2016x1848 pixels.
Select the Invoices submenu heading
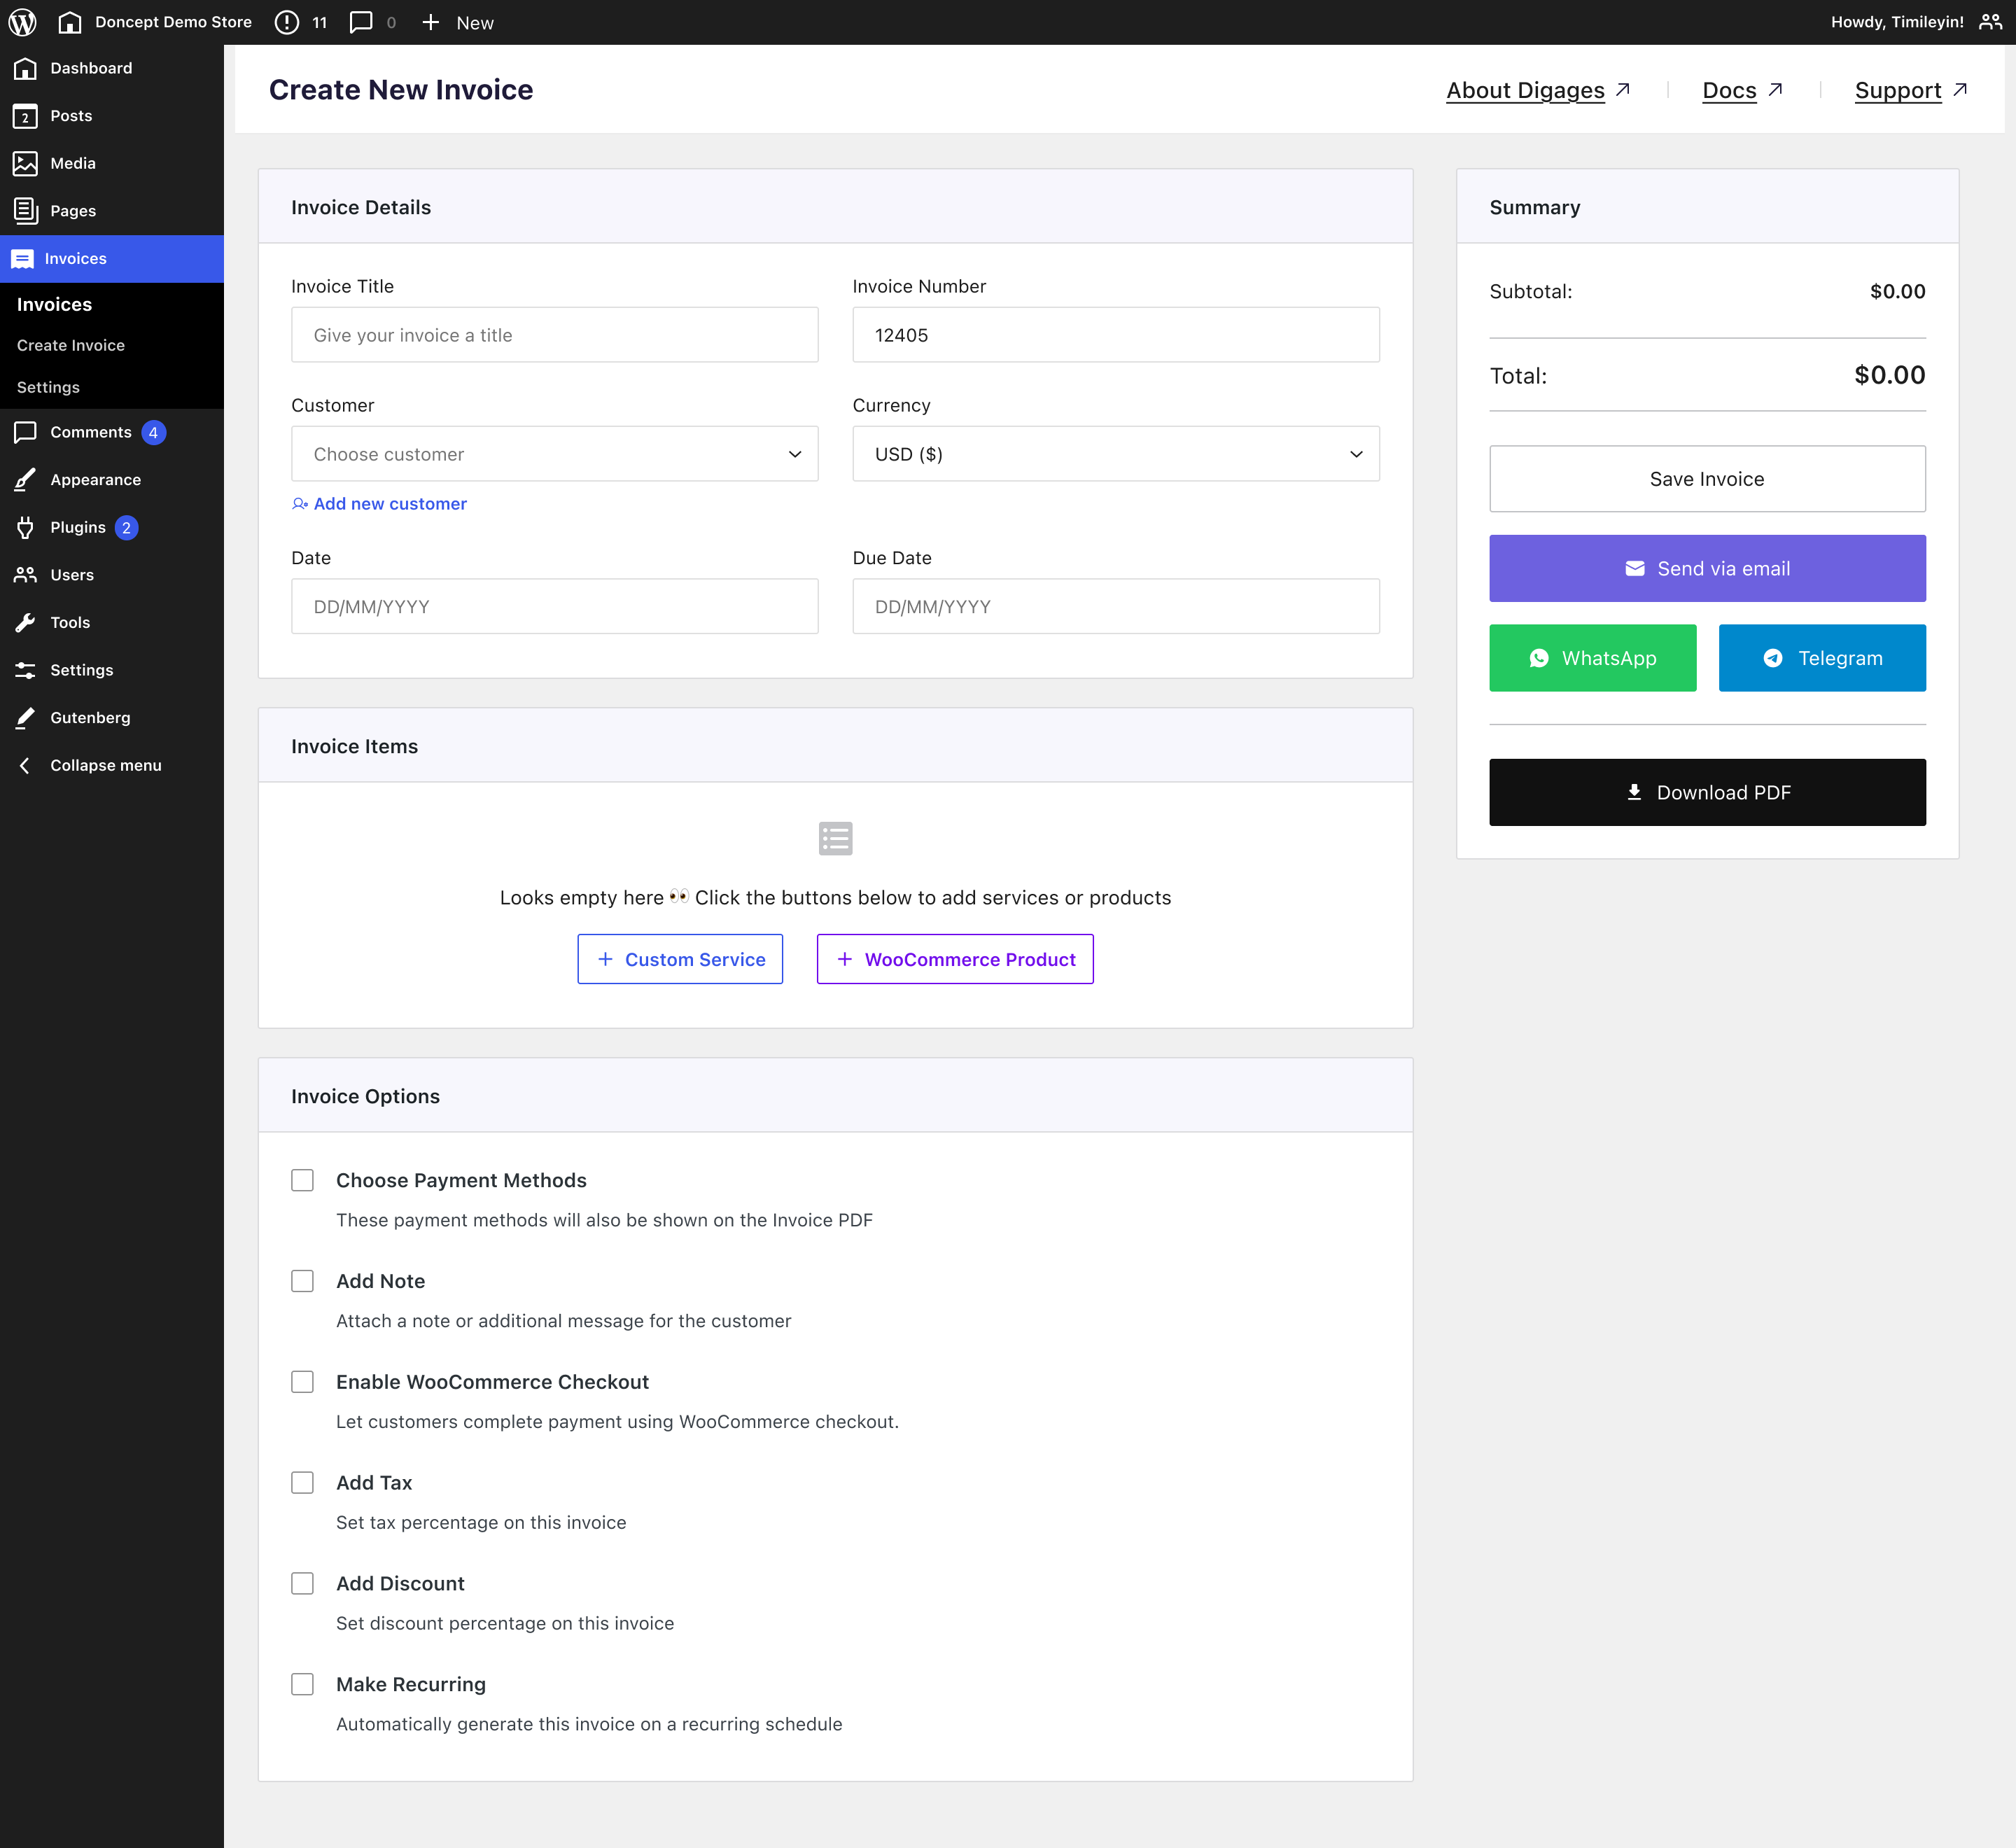pyautogui.click(x=54, y=304)
